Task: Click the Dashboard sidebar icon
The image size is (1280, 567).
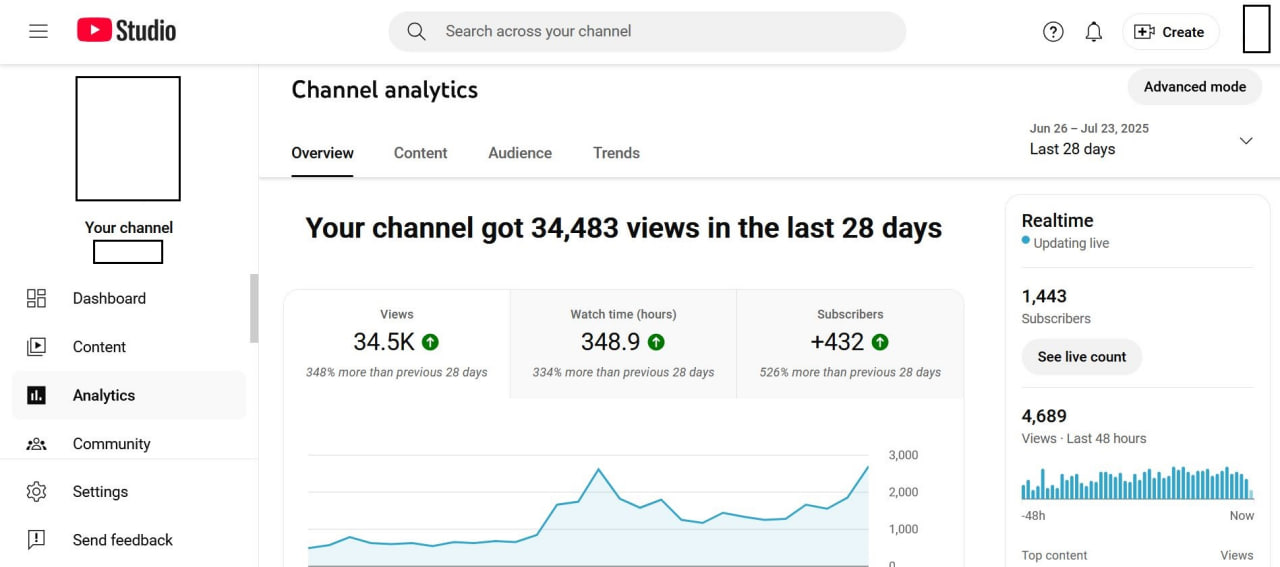Action: tap(36, 298)
